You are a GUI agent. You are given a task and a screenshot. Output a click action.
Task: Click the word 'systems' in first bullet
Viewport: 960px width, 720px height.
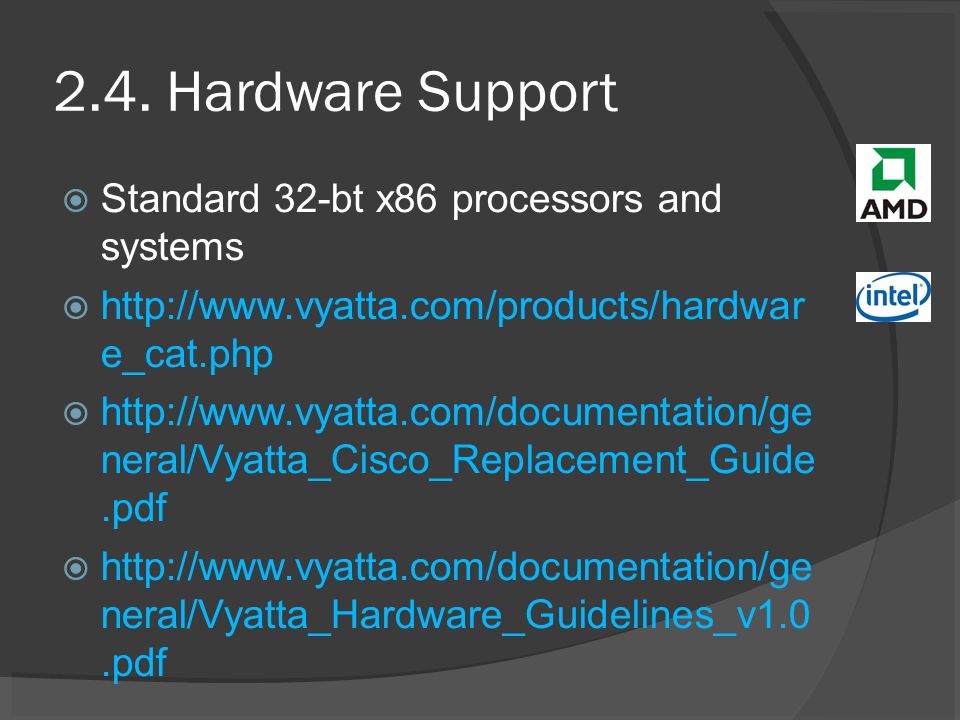pos(172,248)
